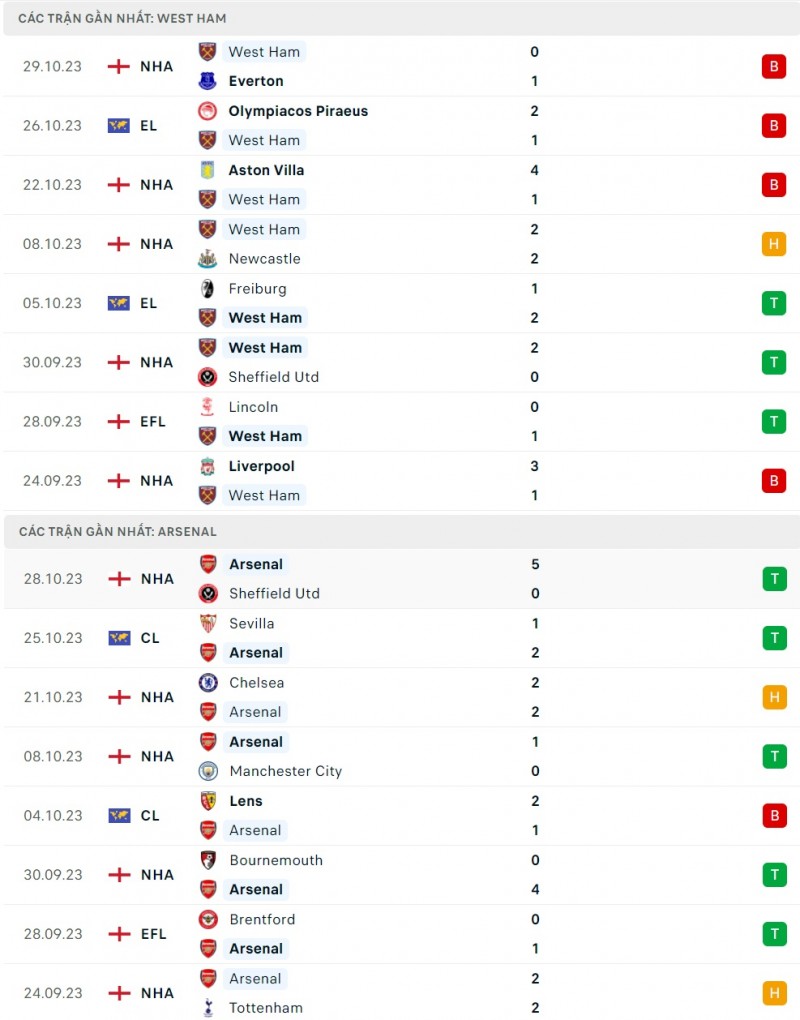The image size is (800, 1020).
Task: Click the green T result badge for Freiburg match
Action: (x=773, y=303)
